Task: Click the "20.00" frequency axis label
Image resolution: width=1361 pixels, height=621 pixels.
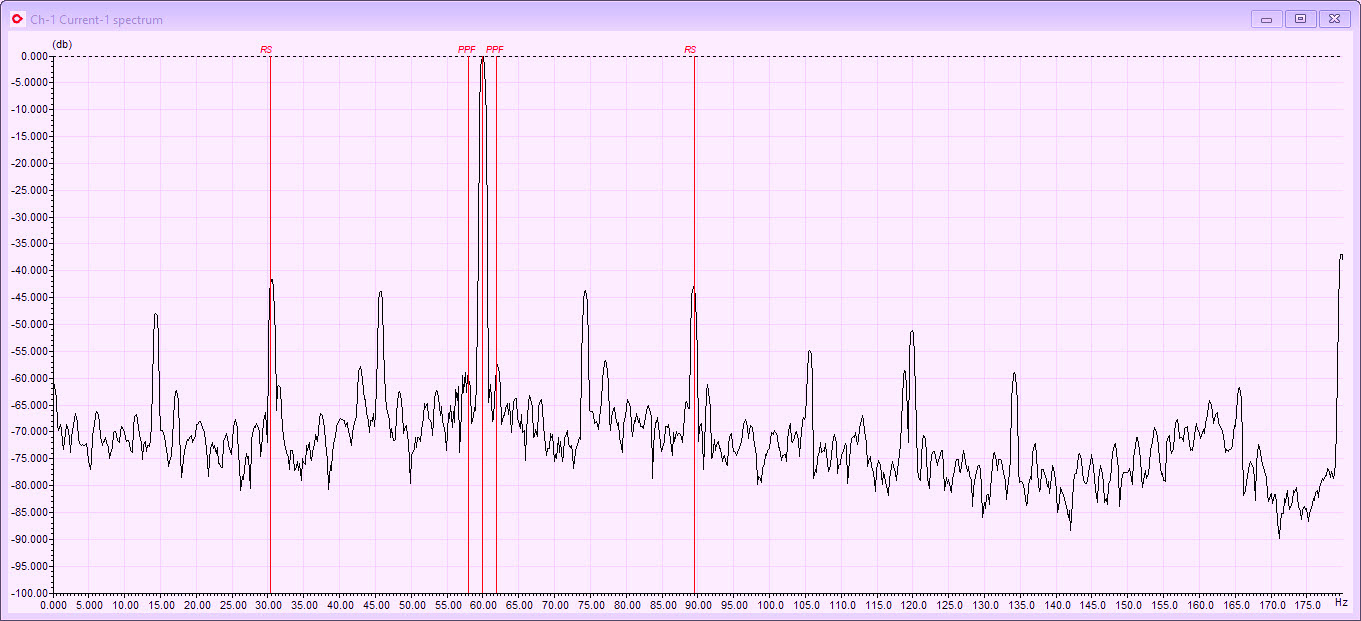Action: point(197,605)
